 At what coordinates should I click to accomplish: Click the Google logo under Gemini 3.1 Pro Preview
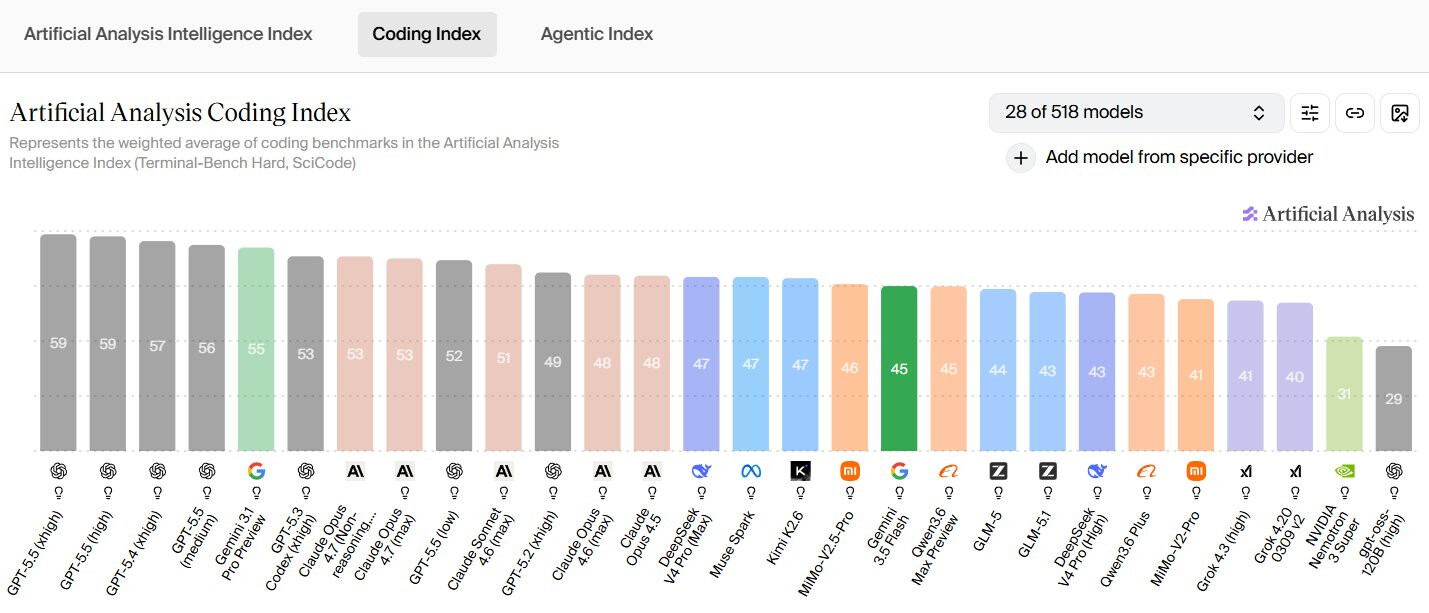coord(256,470)
